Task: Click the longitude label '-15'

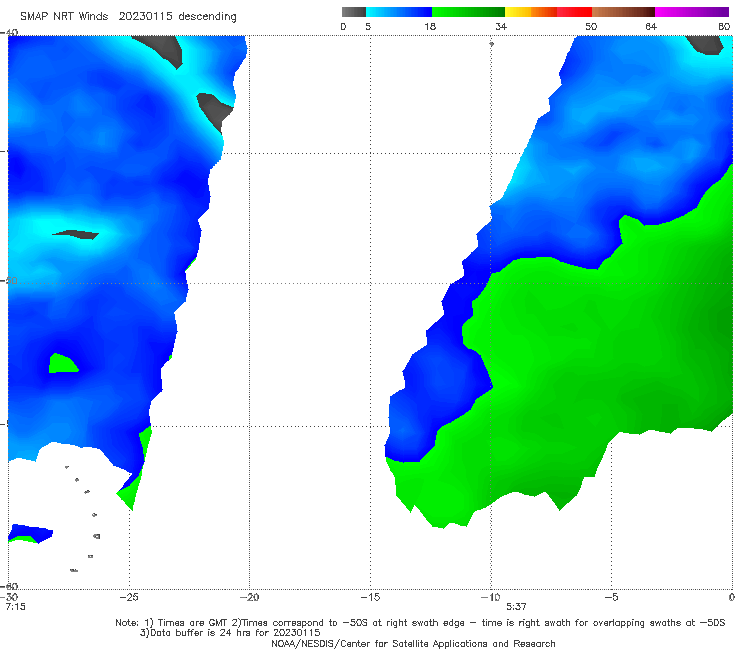Action: pos(370,597)
